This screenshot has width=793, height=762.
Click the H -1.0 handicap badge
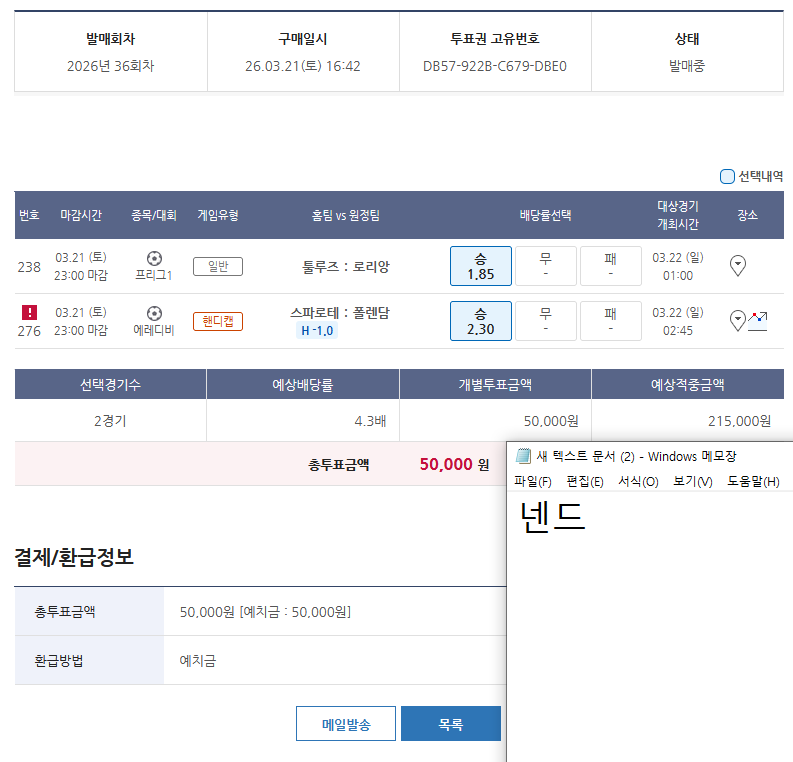(x=316, y=331)
